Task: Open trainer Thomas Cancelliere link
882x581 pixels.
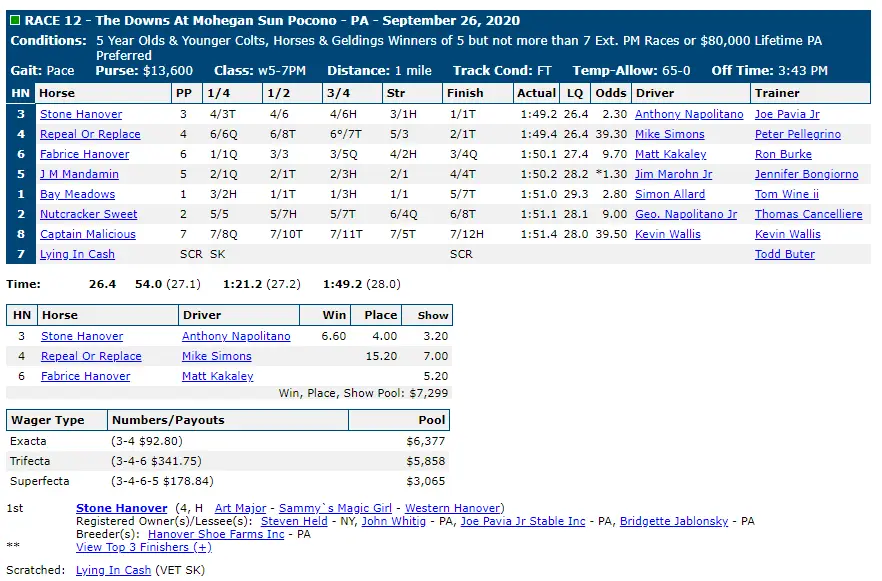Action: tap(808, 214)
